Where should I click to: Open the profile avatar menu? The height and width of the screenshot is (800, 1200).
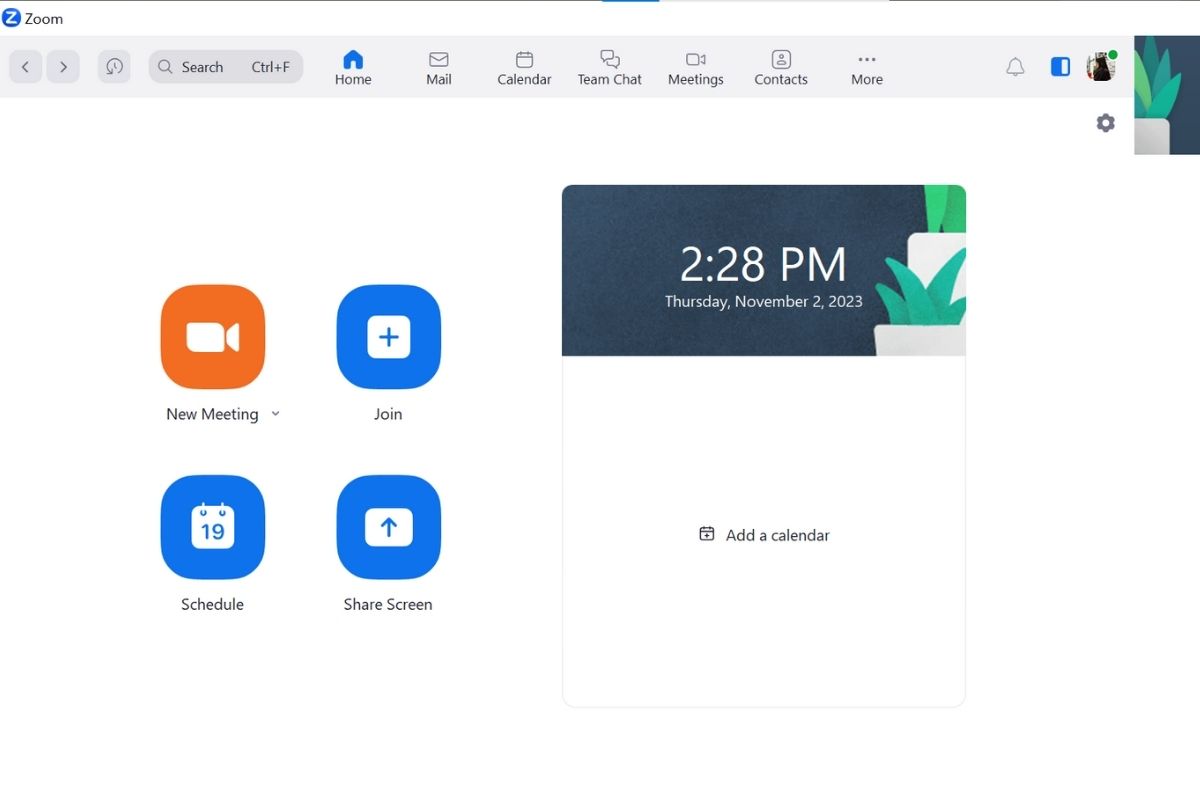pos(1101,67)
